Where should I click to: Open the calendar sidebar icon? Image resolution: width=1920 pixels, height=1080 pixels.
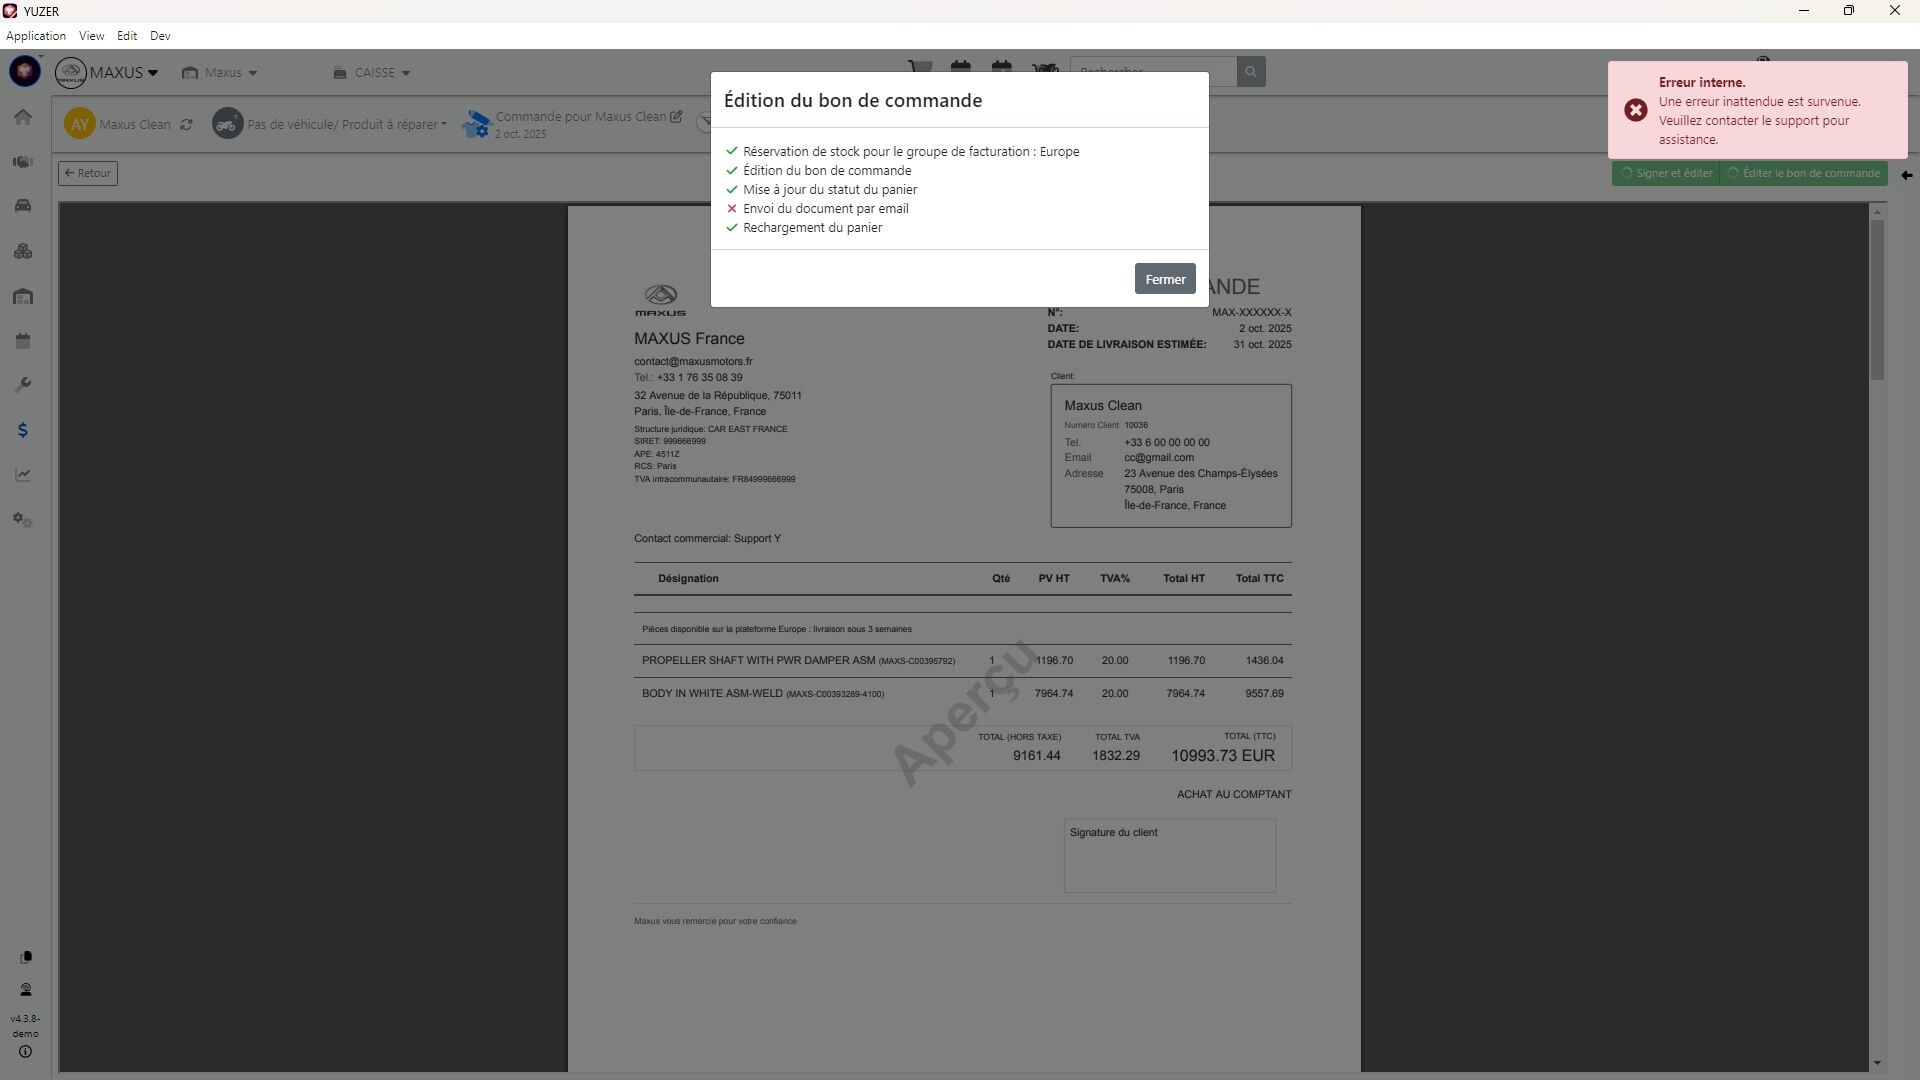coord(23,341)
